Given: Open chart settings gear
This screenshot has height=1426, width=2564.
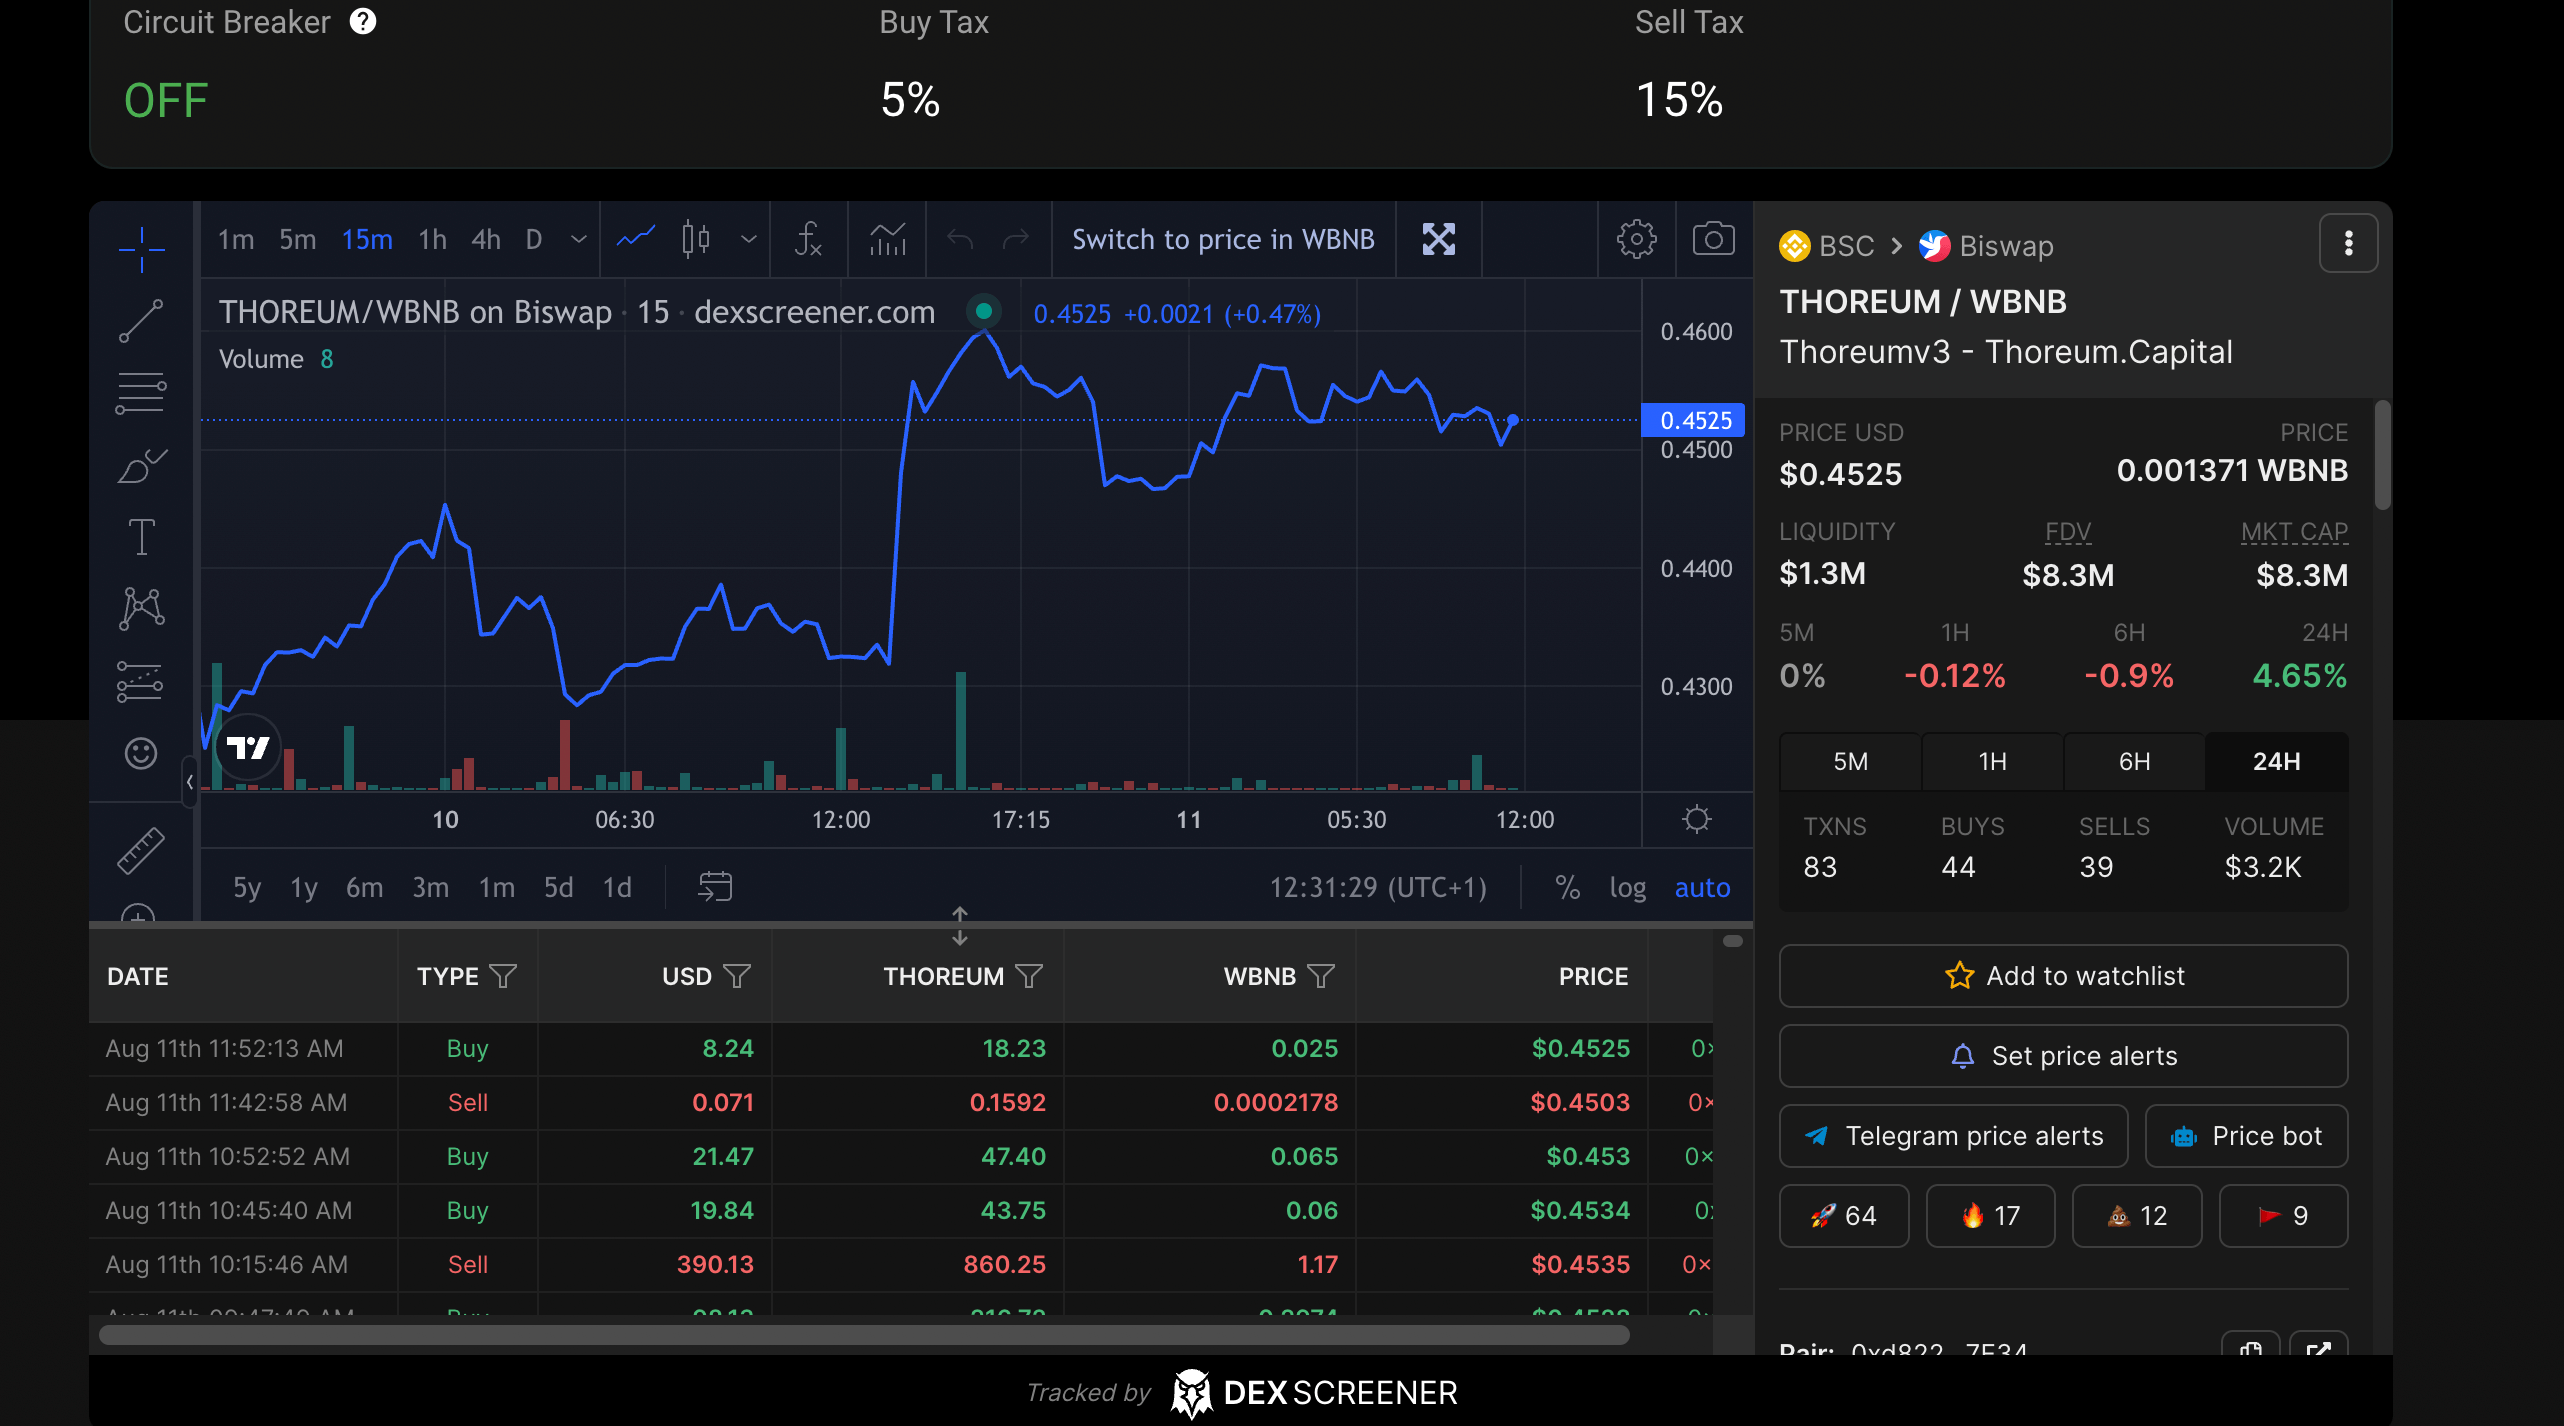Looking at the screenshot, I should click(1636, 239).
